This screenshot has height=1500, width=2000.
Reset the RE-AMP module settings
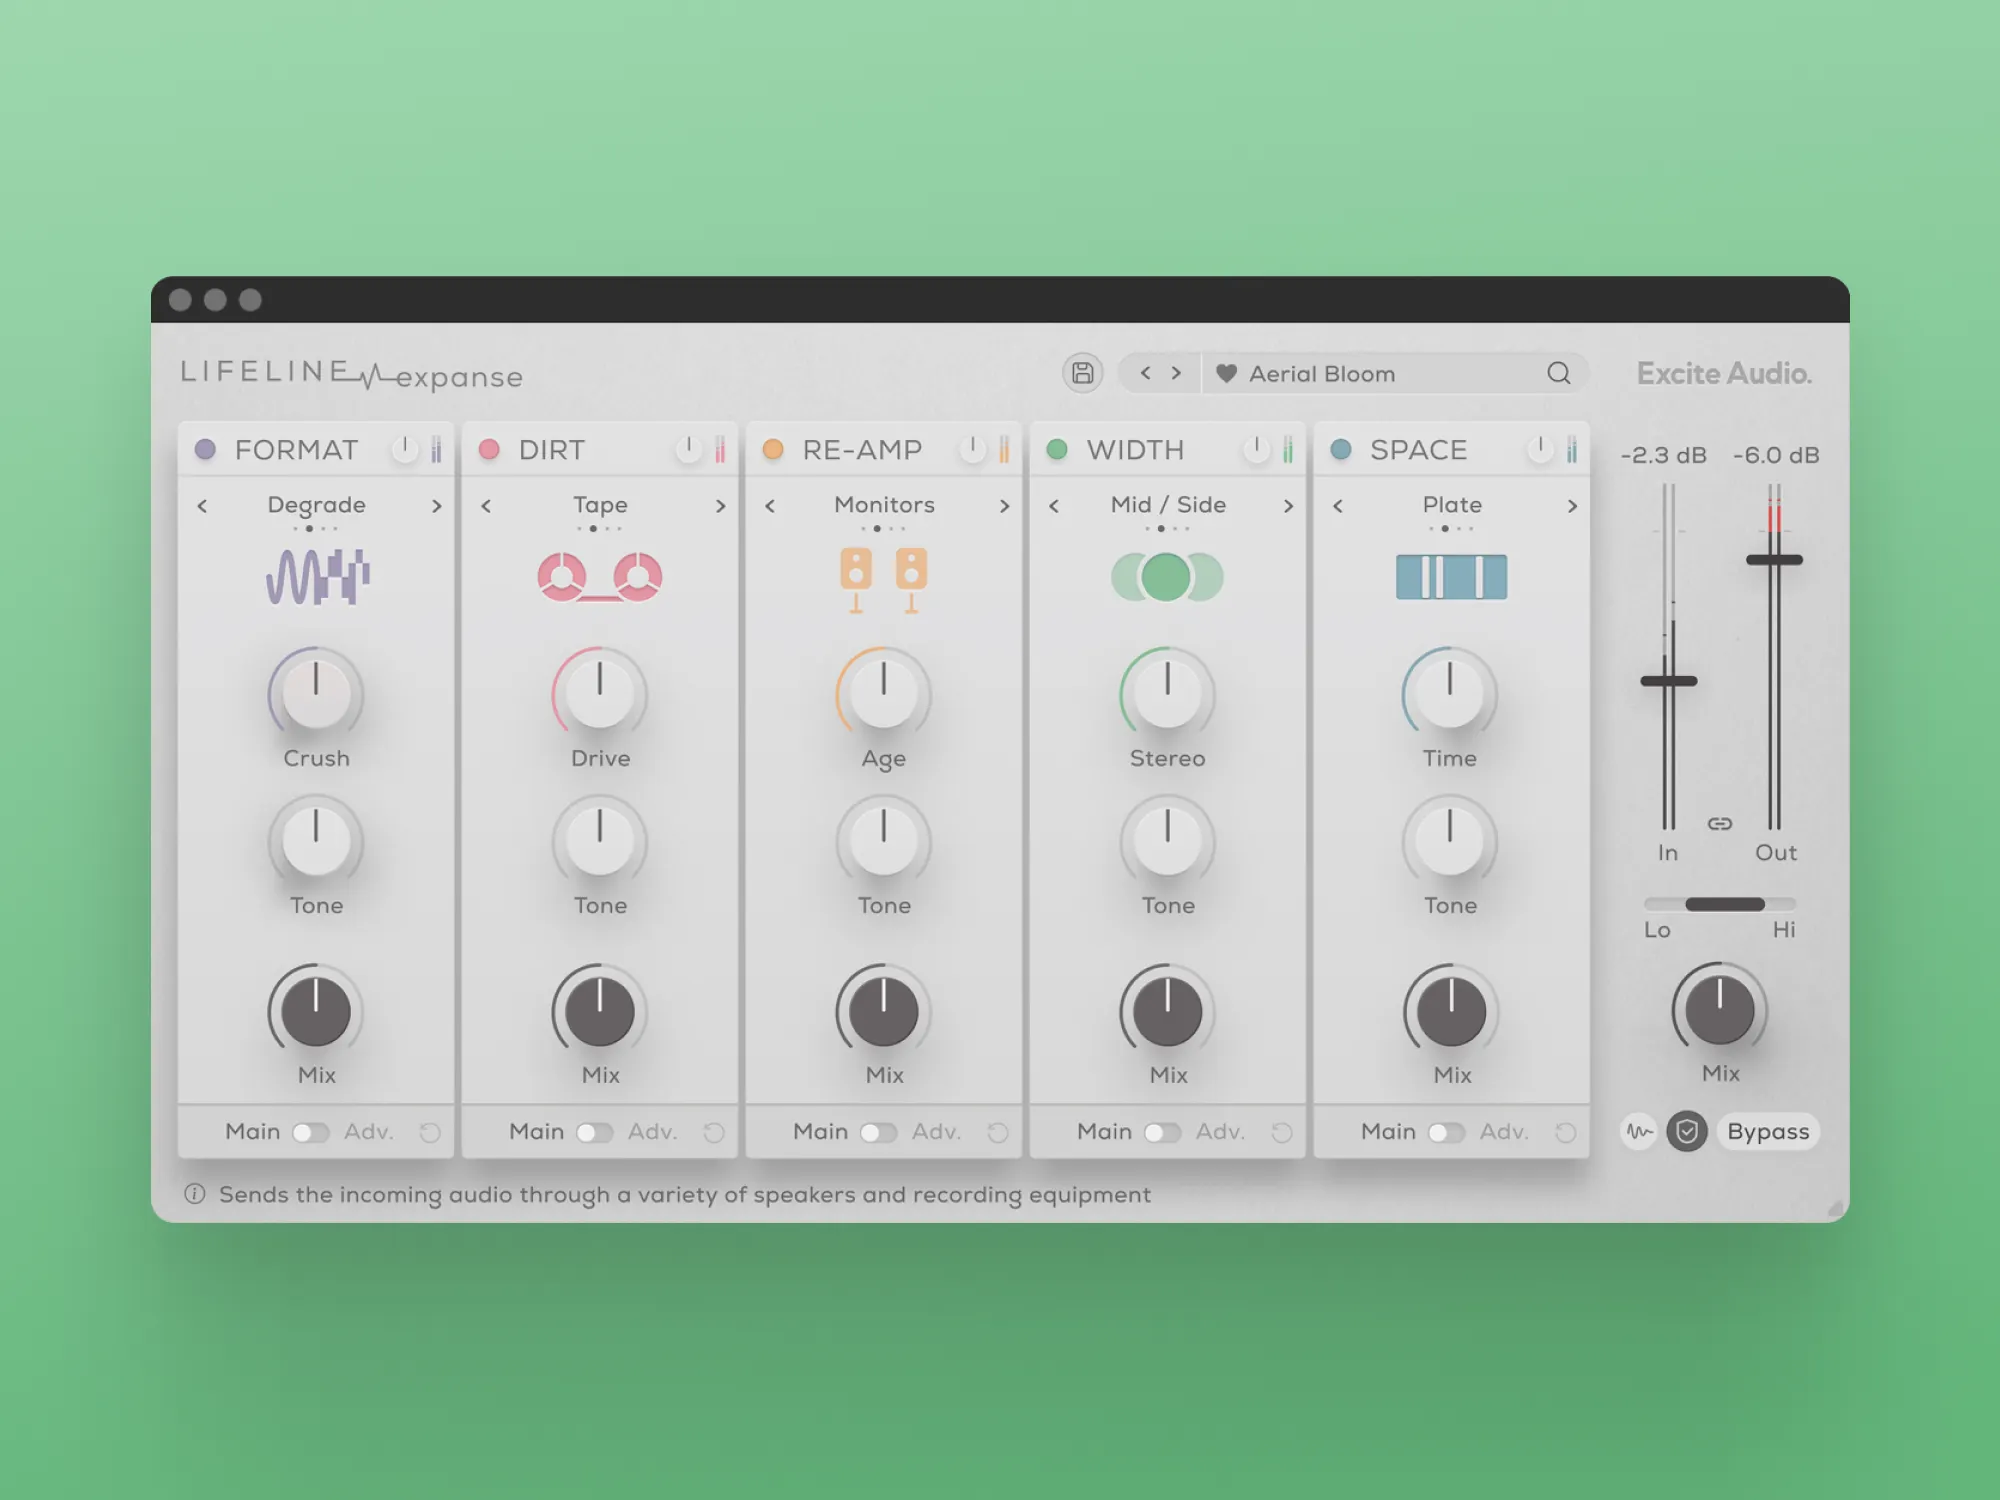tap(998, 1133)
